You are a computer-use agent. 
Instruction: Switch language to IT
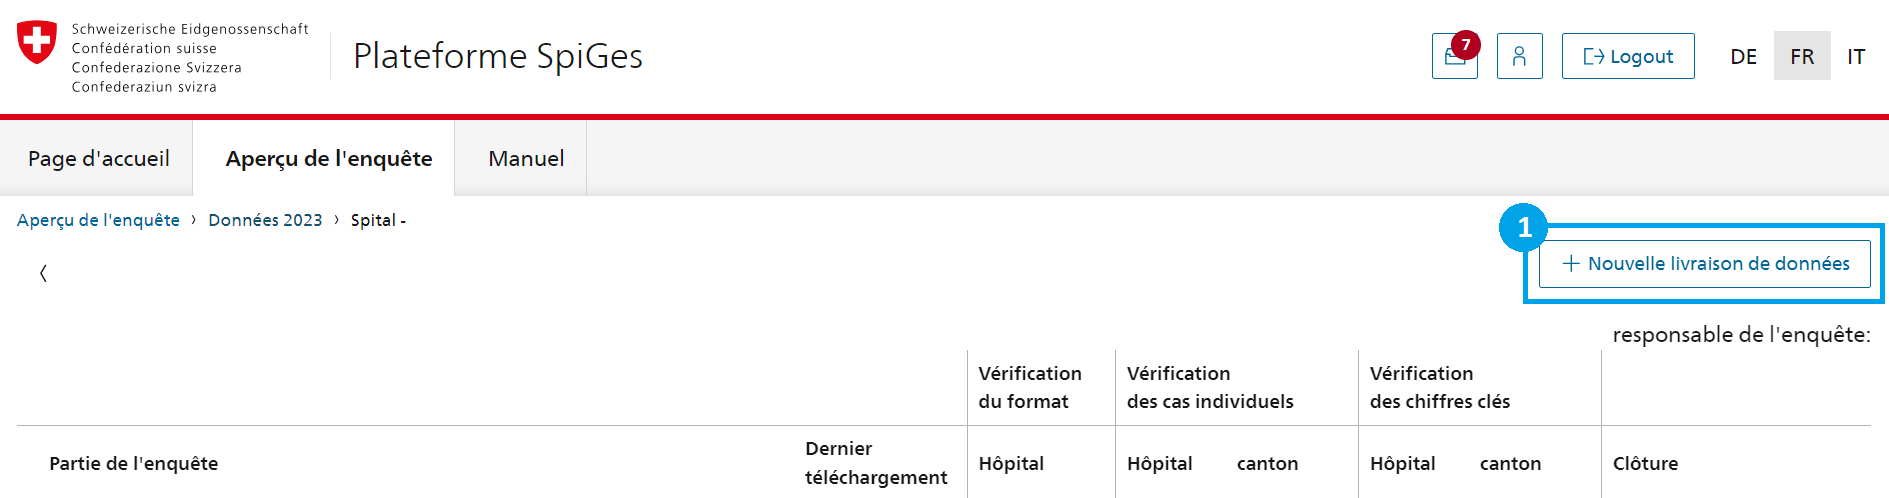click(x=1856, y=56)
